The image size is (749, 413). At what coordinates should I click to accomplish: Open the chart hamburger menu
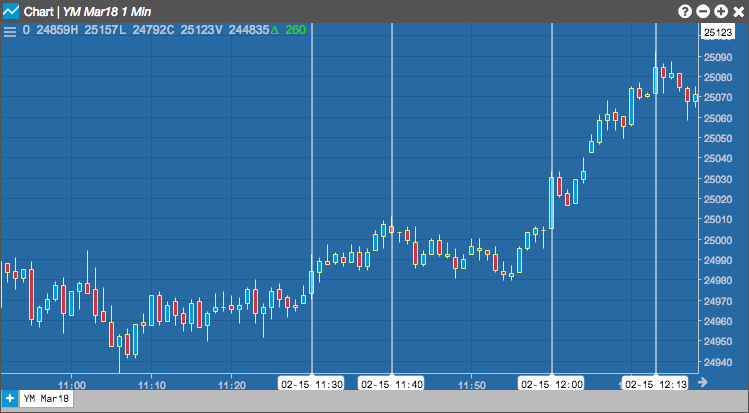click(x=10, y=32)
